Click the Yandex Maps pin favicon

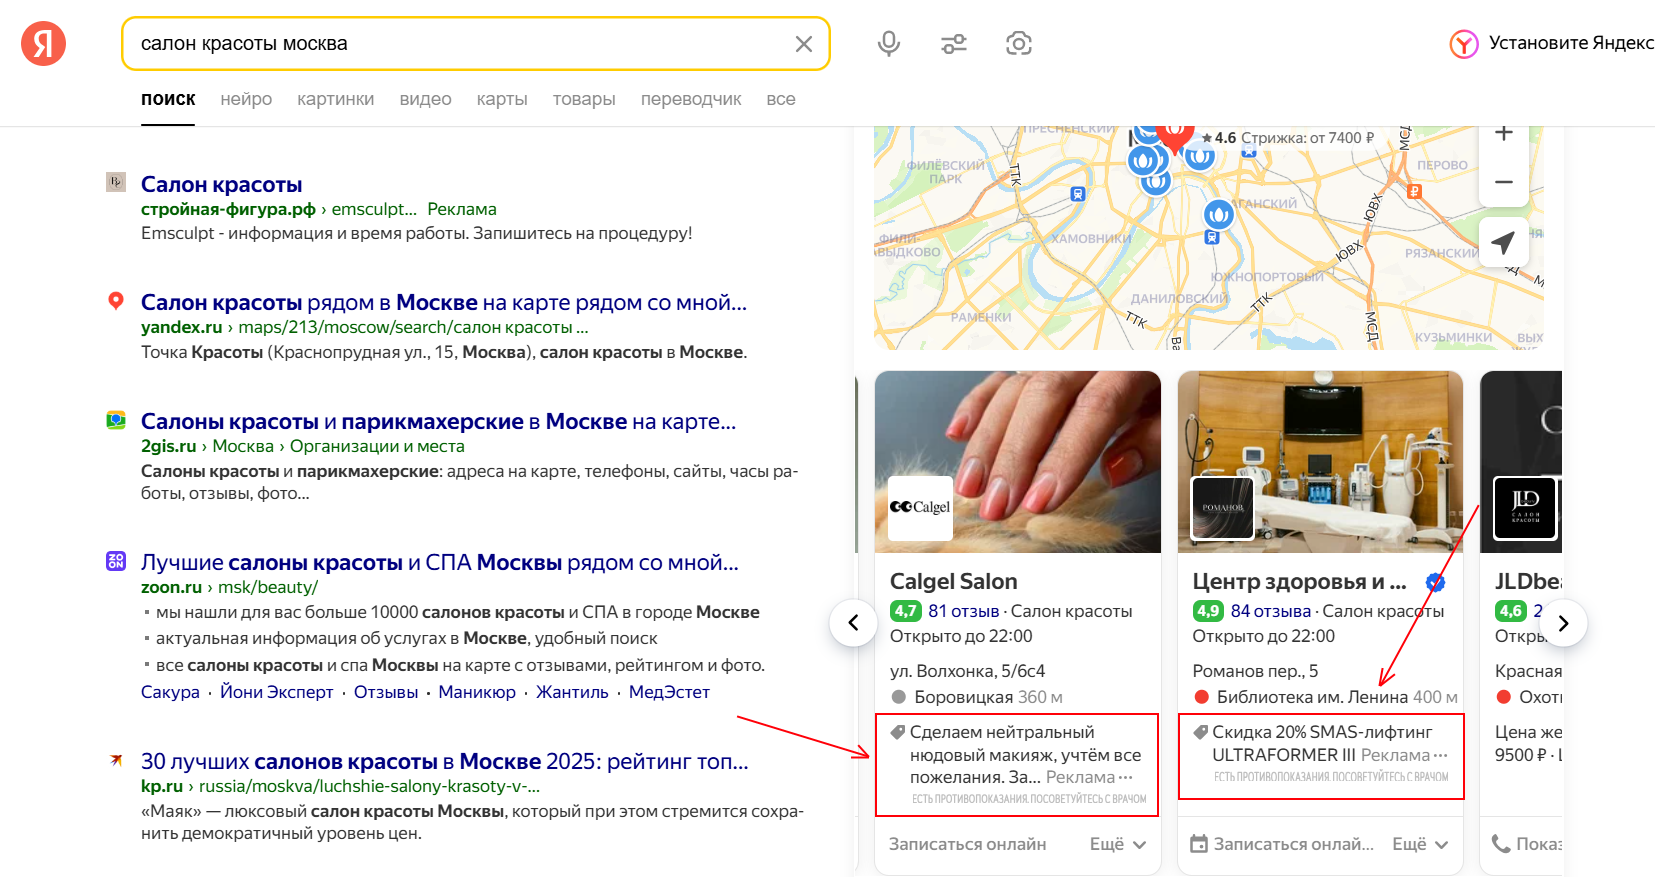click(x=116, y=301)
